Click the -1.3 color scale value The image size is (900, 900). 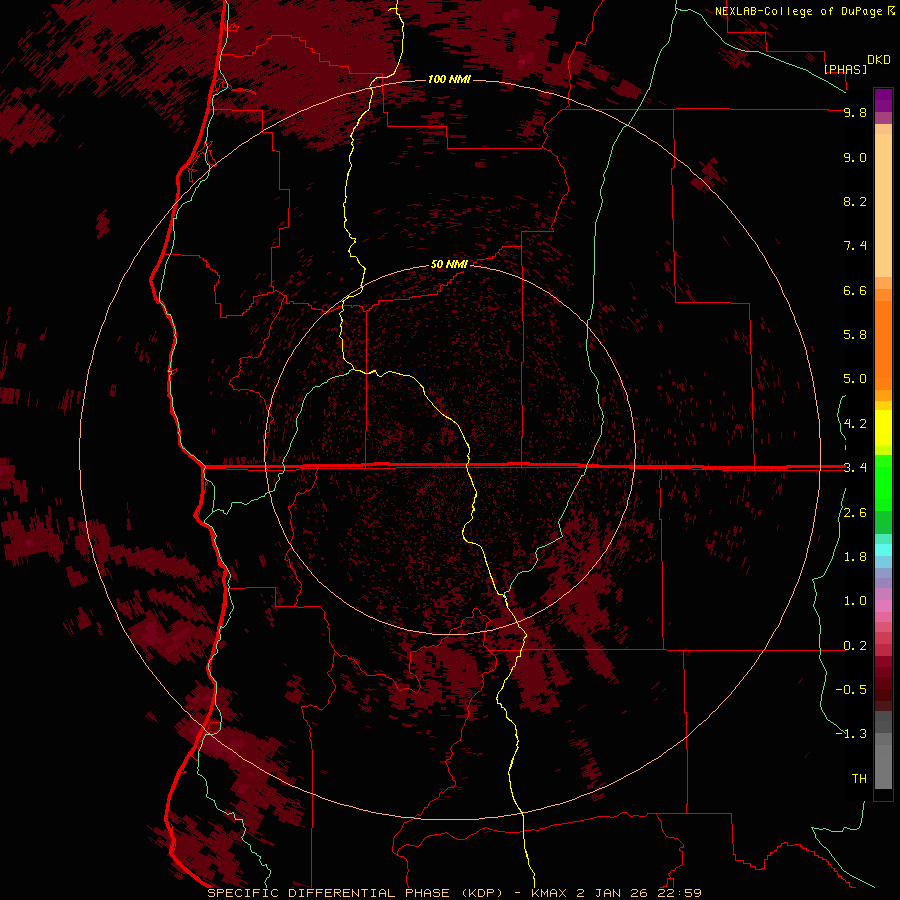pyautogui.click(x=851, y=734)
